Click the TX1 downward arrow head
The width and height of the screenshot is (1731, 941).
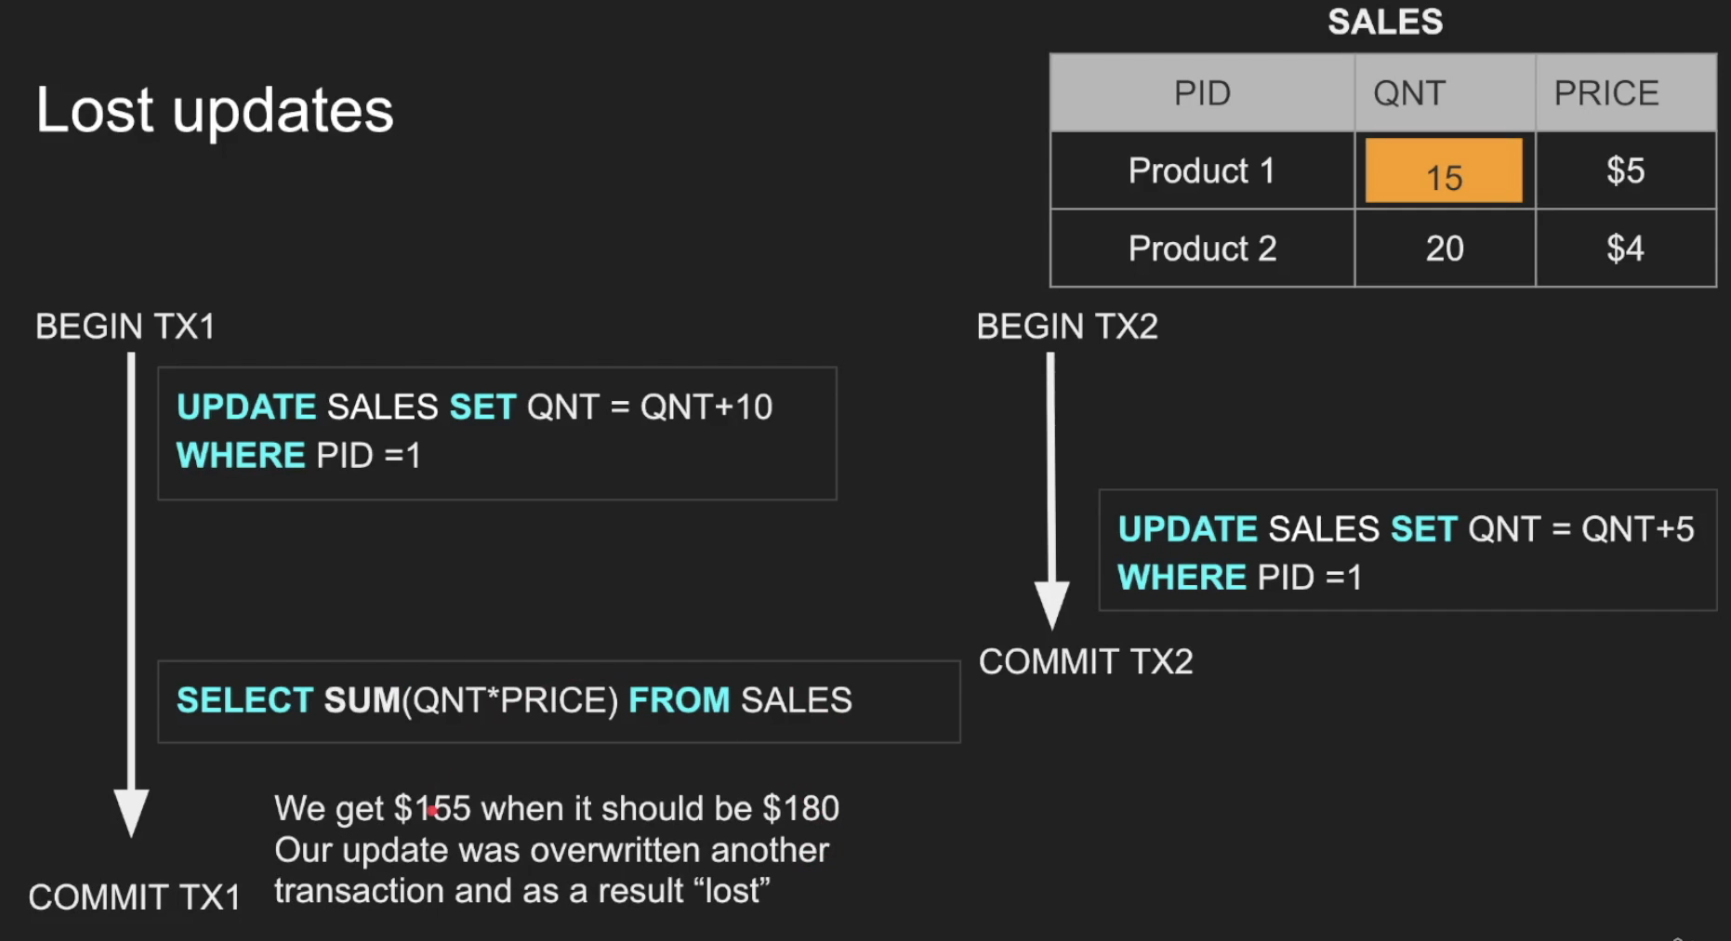131,811
